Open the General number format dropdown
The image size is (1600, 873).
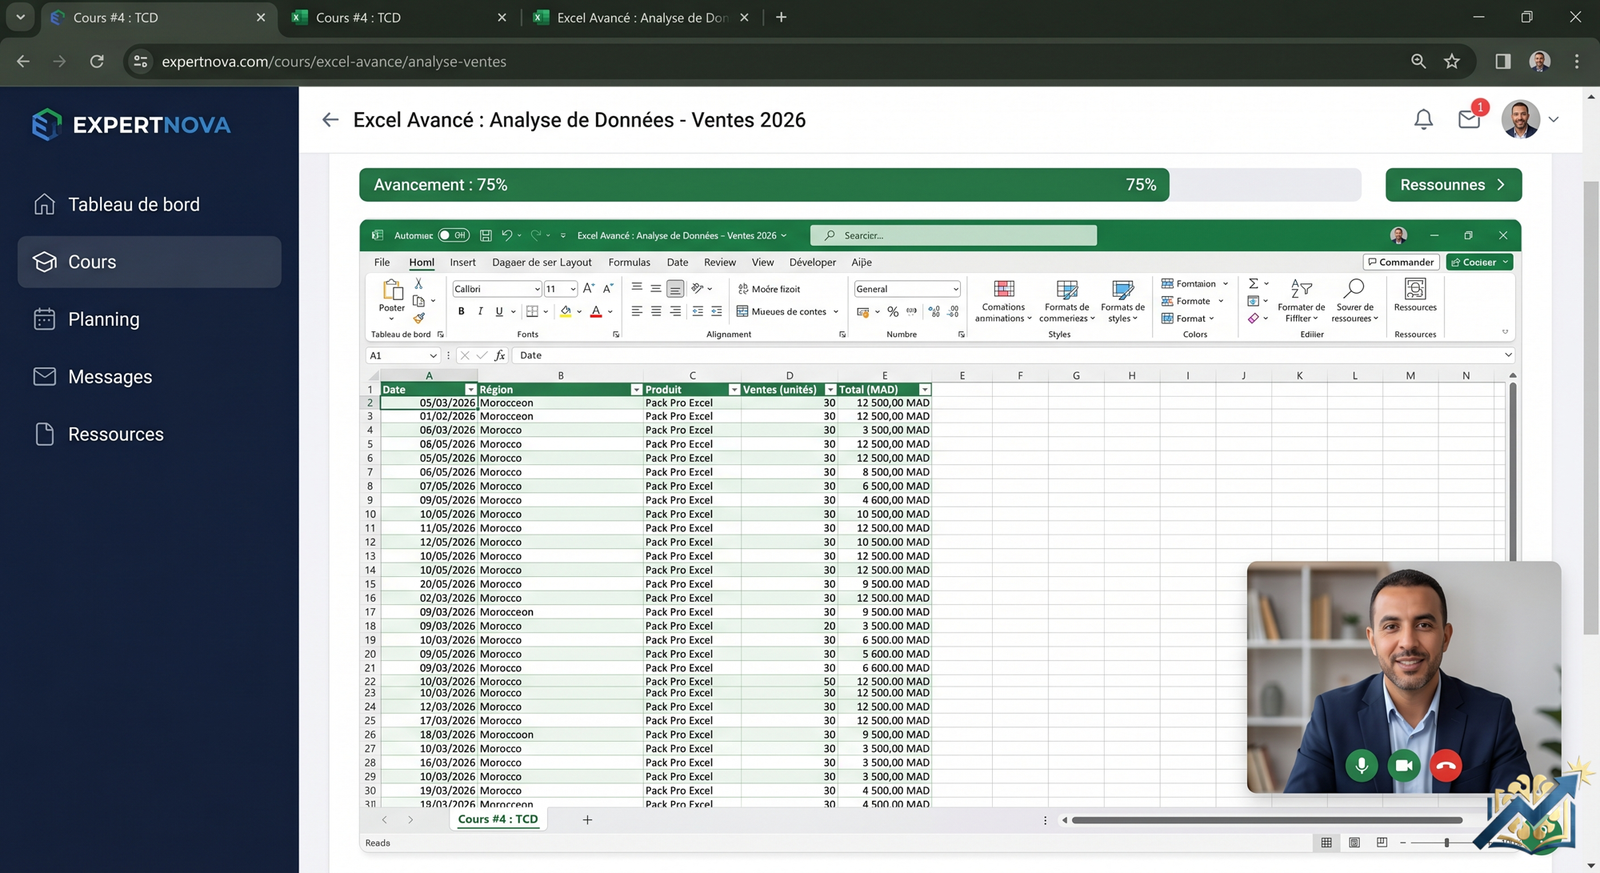pyautogui.click(x=955, y=289)
